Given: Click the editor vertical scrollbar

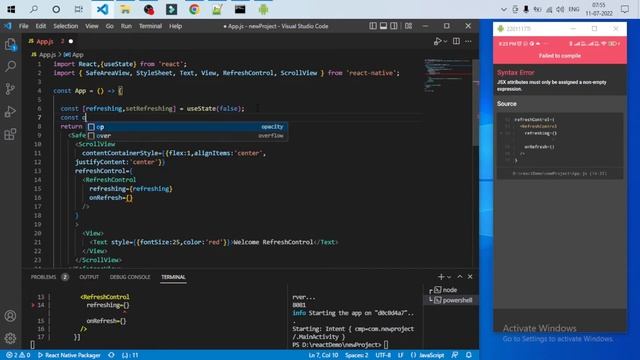Looking at the screenshot, I should (x=476, y=102).
